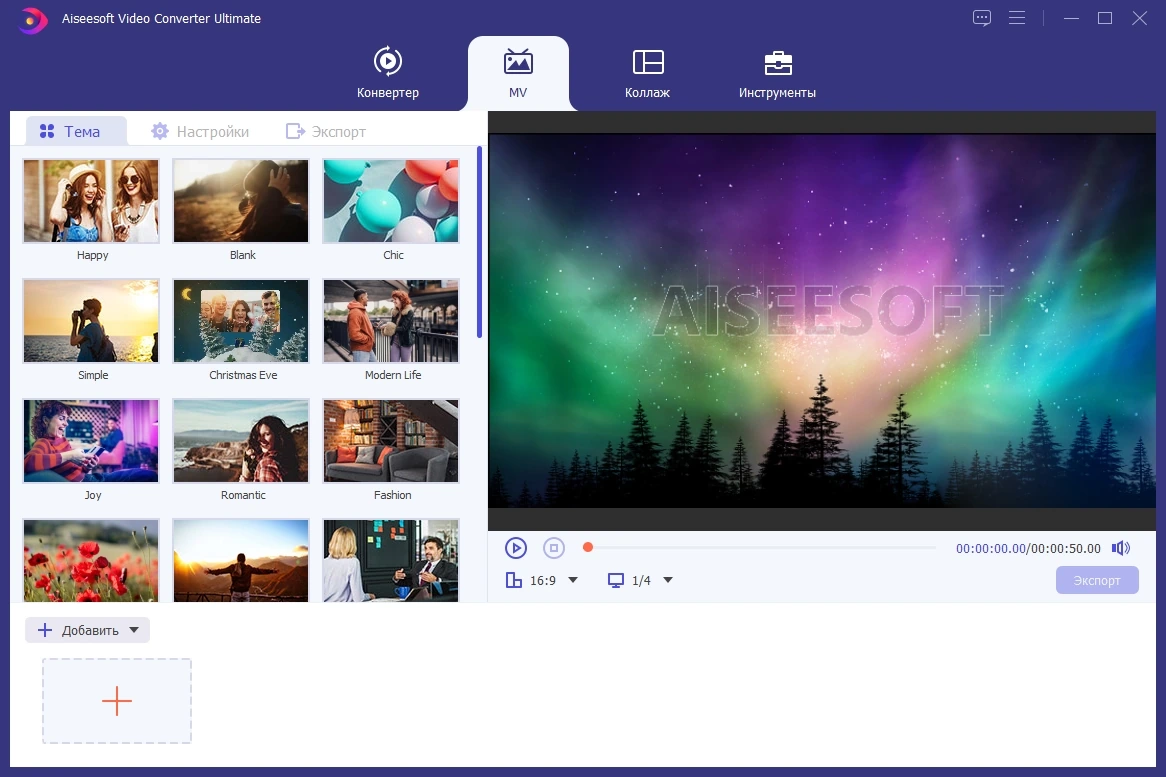Click the monitor resolution icon
This screenshot has width=1166, height=777.
point(616,580)
